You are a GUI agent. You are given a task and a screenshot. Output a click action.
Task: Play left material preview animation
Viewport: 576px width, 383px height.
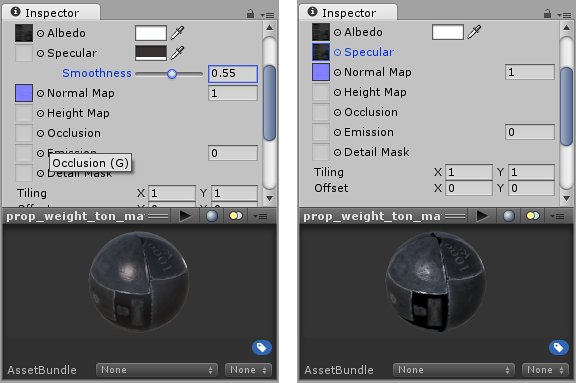click(x=186, y=216)
